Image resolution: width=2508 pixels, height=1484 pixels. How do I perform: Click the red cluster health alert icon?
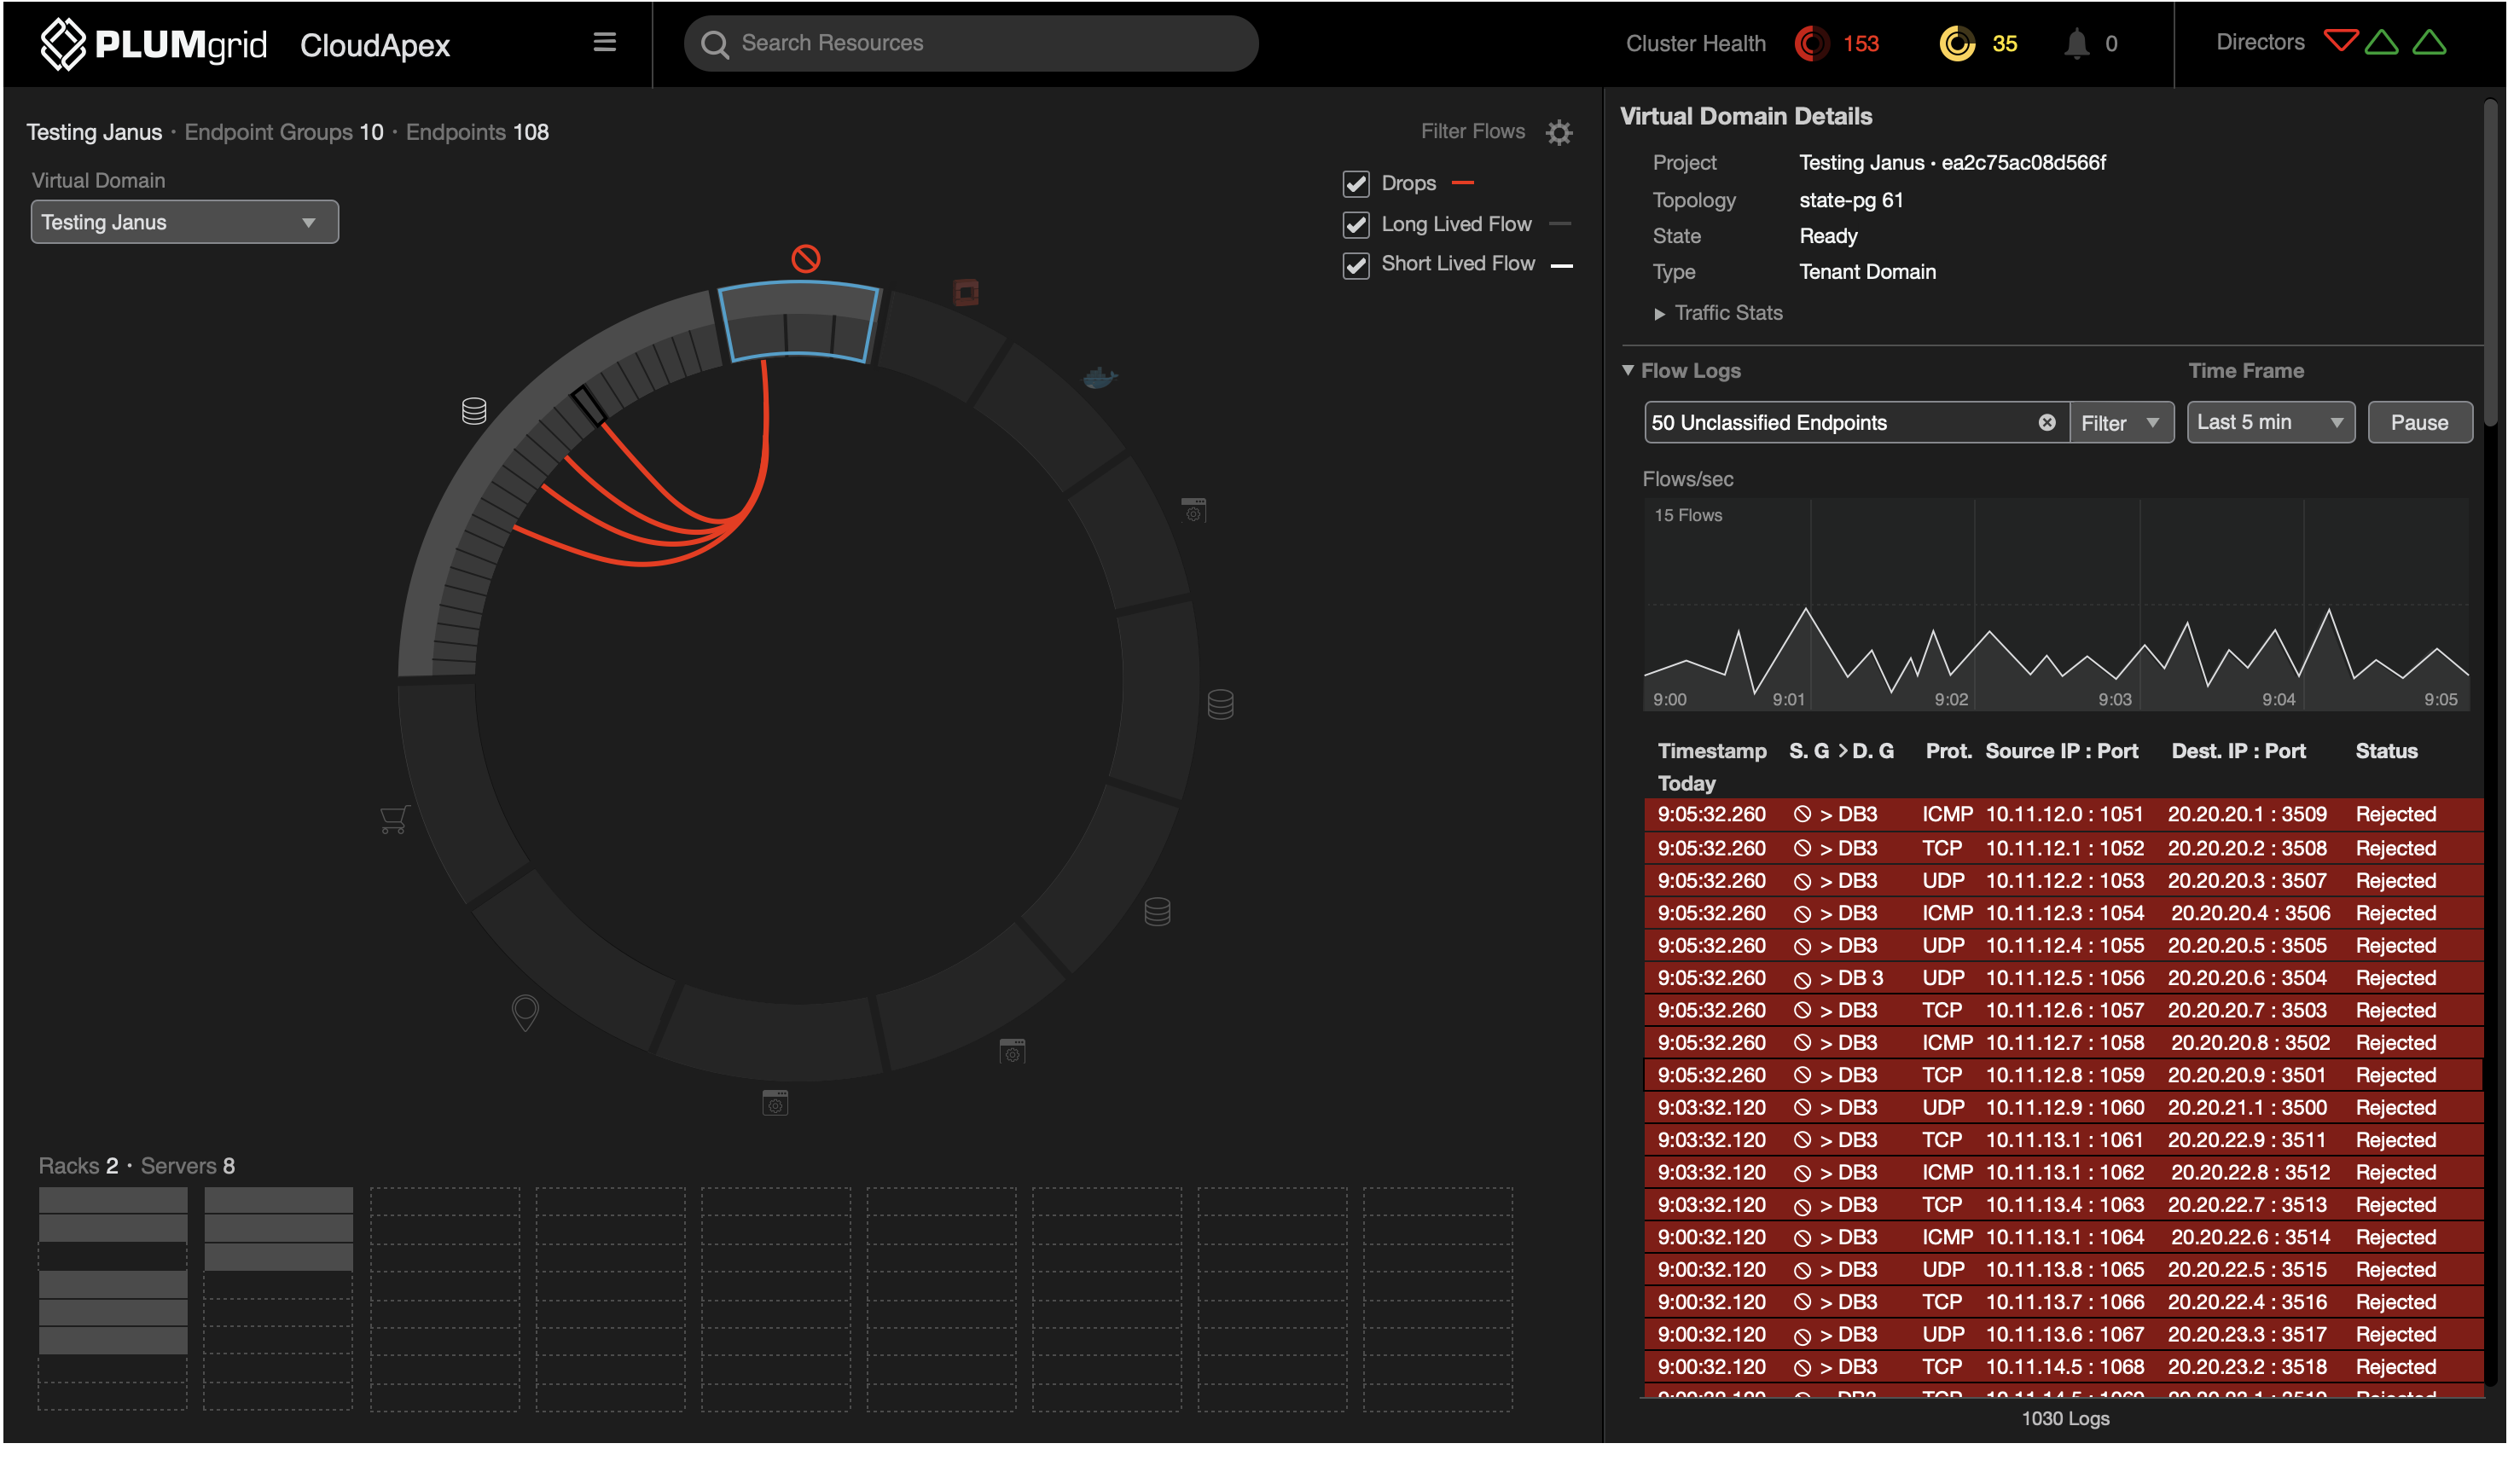[x=1811, y=43]
